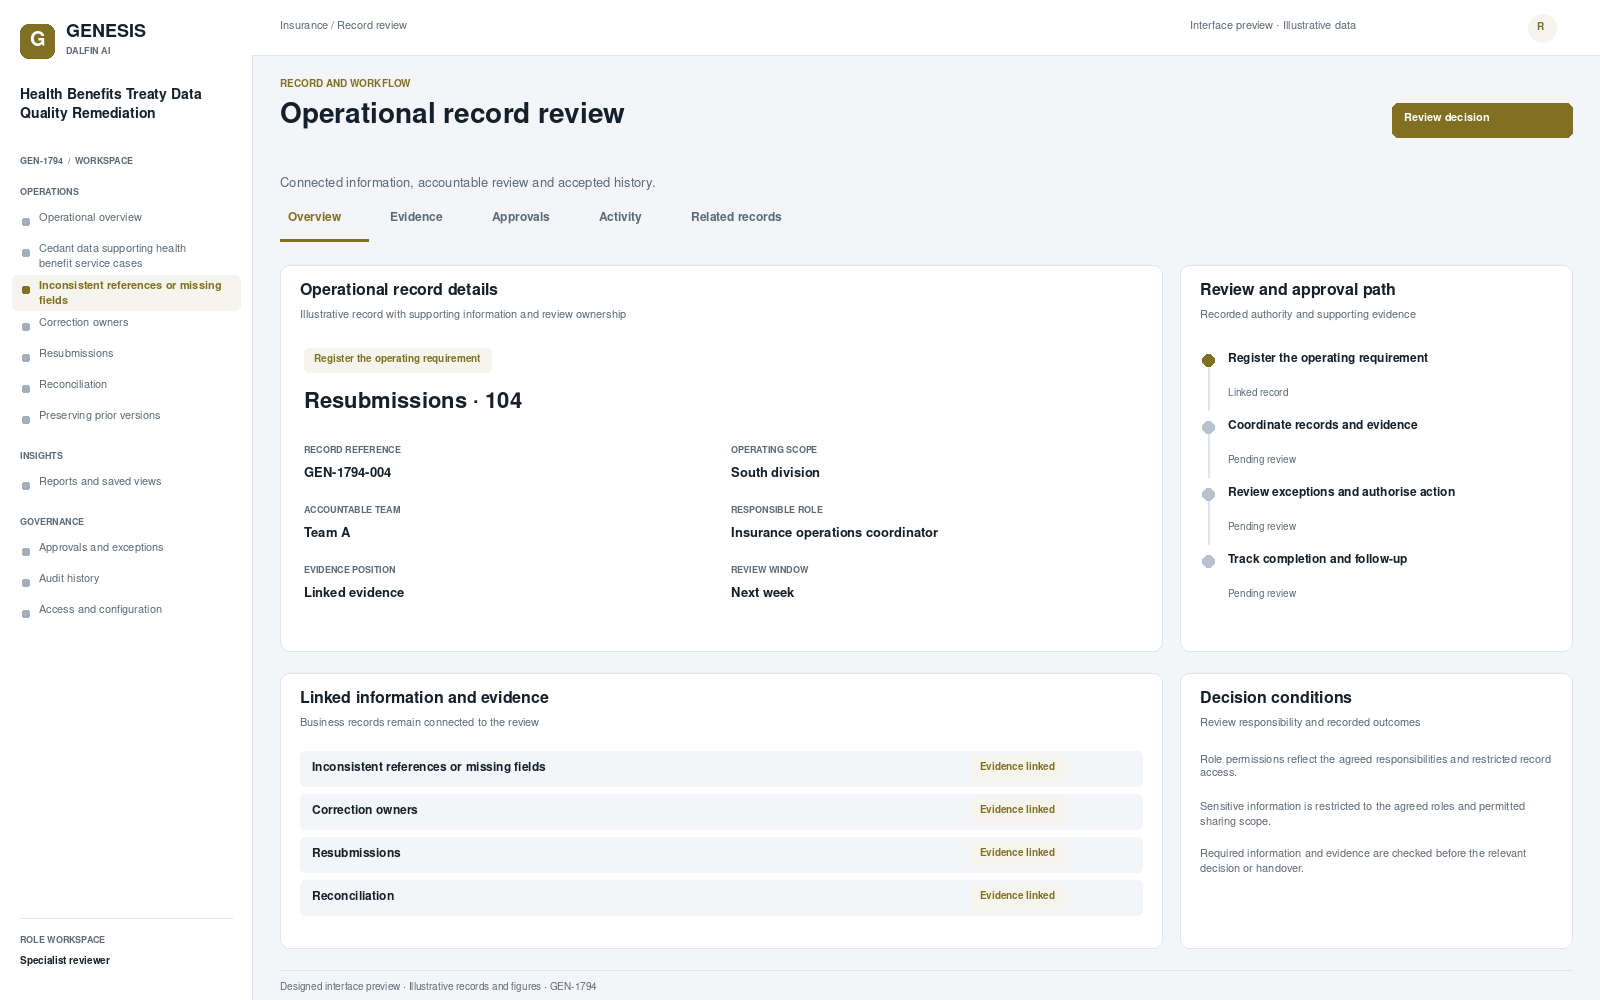The image size is (1600, 1000).
Task: Open the Reconciliation evidence row
Action: (x=721, y=897)
